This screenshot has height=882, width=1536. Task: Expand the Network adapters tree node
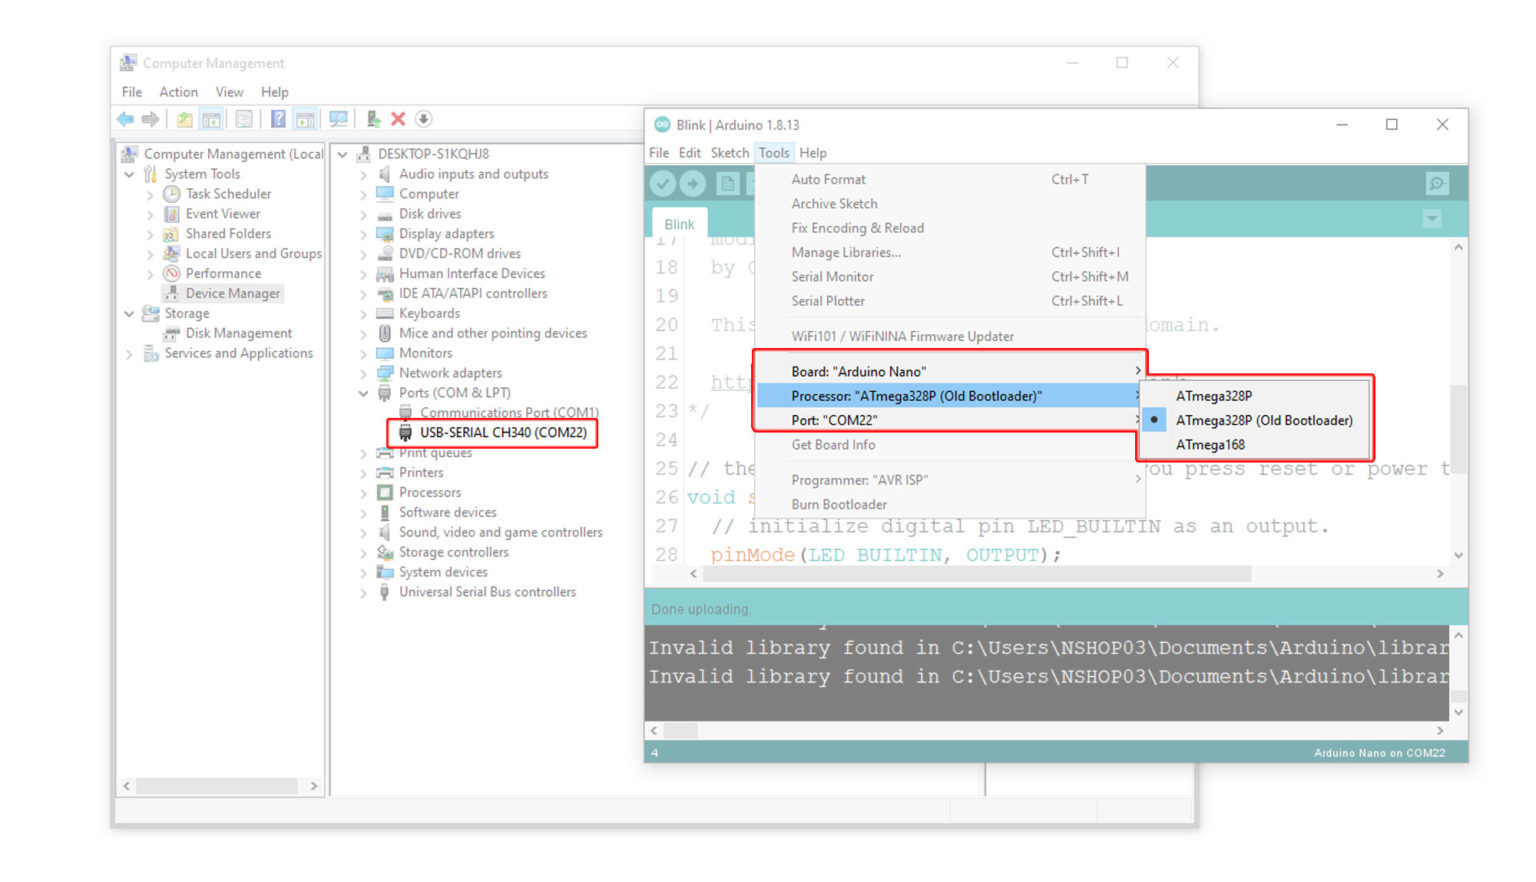coord(364,374)
